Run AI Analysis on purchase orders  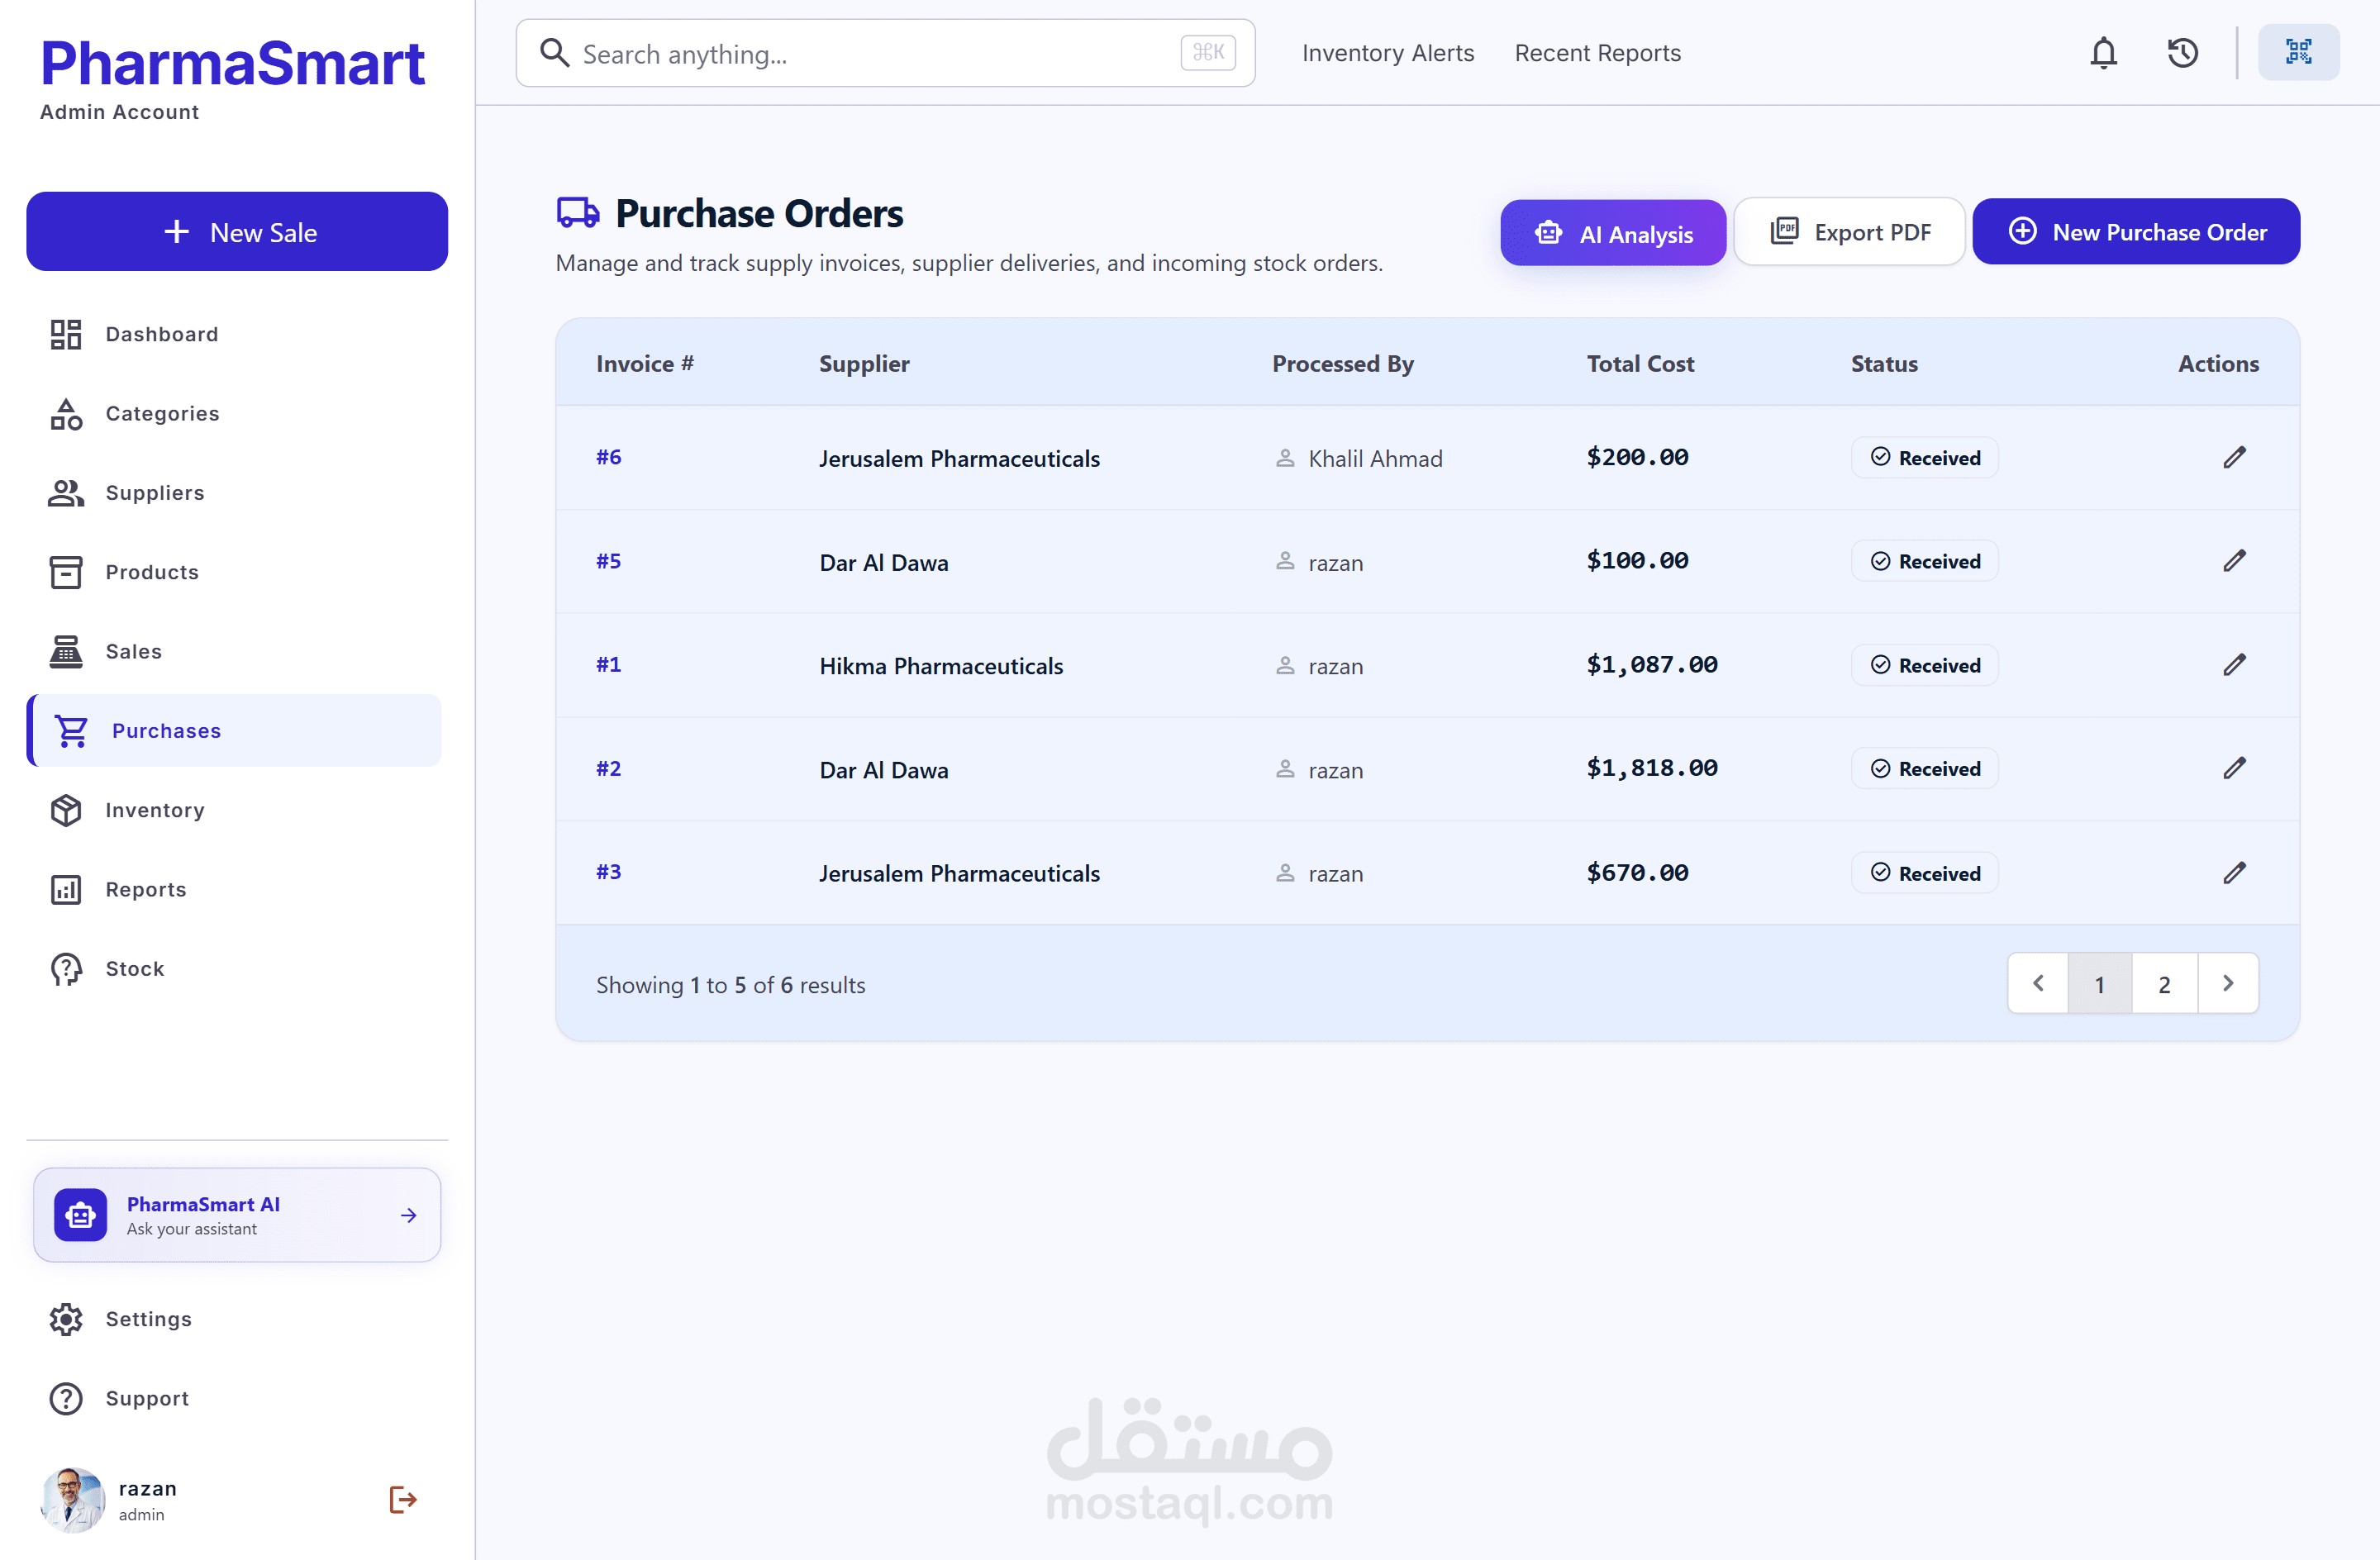(x=1613, y=233)
